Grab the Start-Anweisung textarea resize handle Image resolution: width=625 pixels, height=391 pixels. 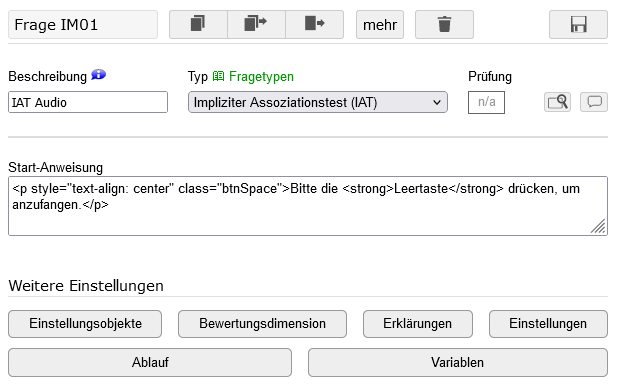(x=599, y=227)
